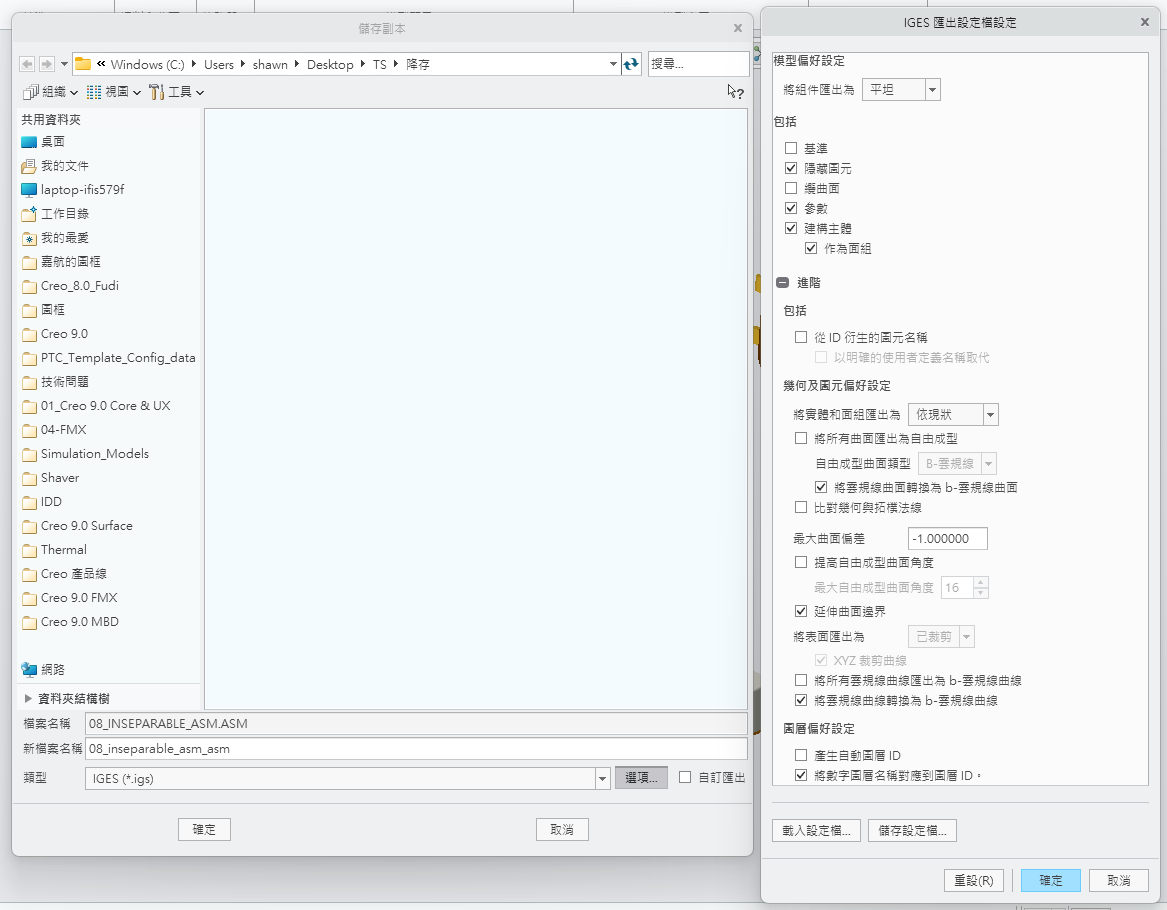Uncheck the 隱藏圖元 hidden entities checkbox
Image resolution: width=1167 pixels, height=910 pixels.
pyautogui.click(x=791, y=169)
